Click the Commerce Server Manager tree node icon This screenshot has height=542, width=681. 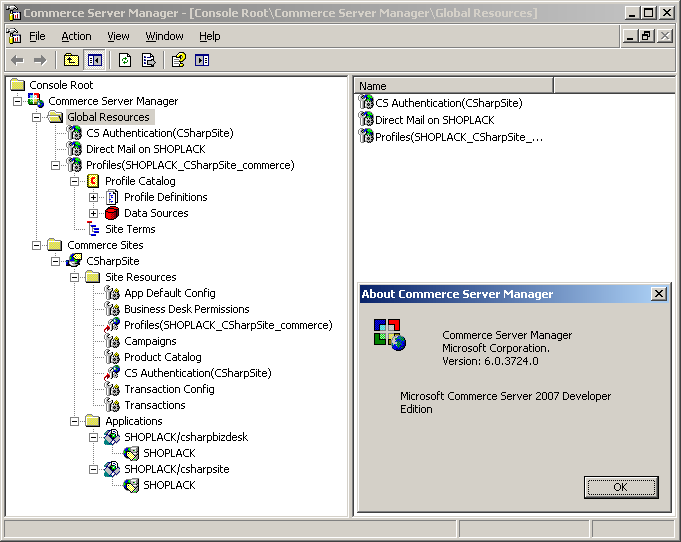[x=36, y=101]
